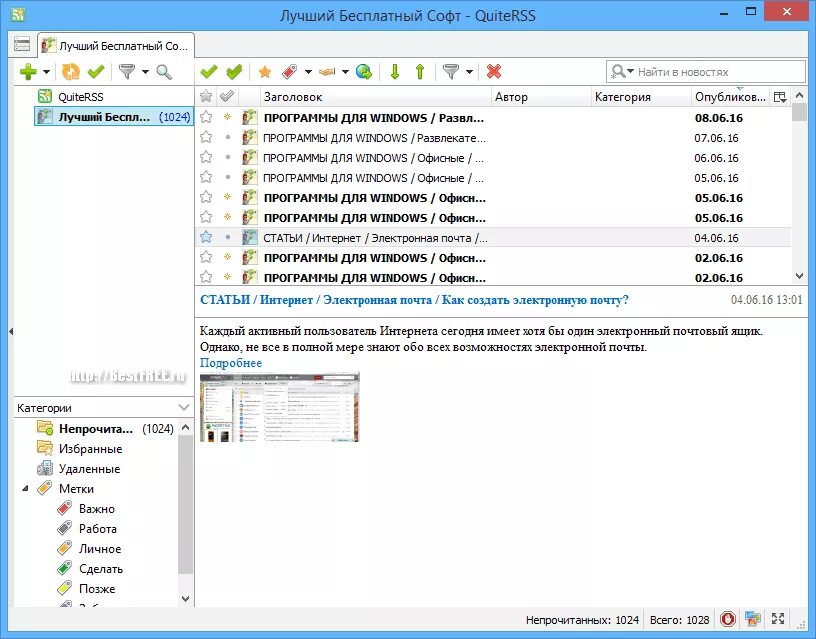This screenshot has height=639, width=816.
Task: Toggle read state of 07.06.16 news
Action: pyautogui.click(x=227, y=137)
